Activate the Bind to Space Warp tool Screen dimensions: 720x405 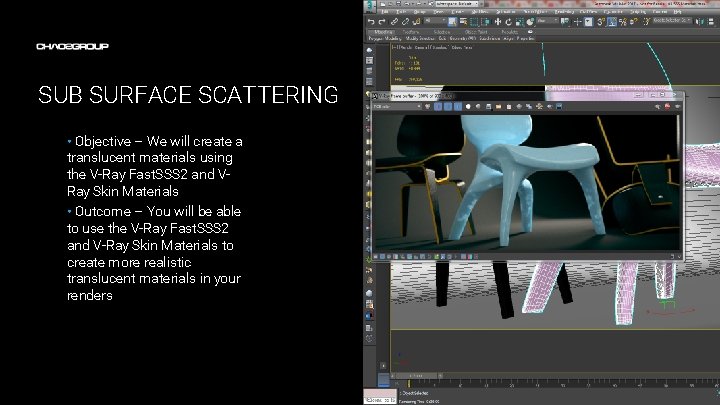[416, 22]
